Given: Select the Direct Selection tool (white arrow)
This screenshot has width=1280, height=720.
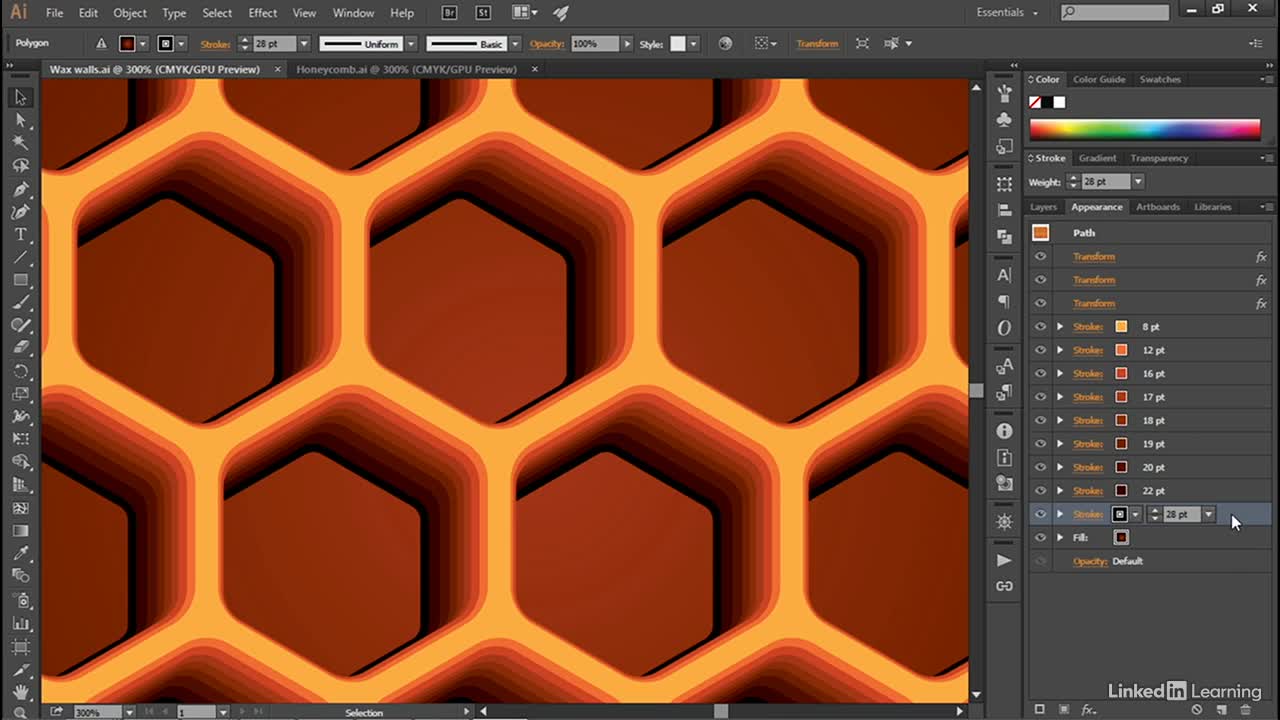Looking at the screenshot, I should (x=20, y=120).
